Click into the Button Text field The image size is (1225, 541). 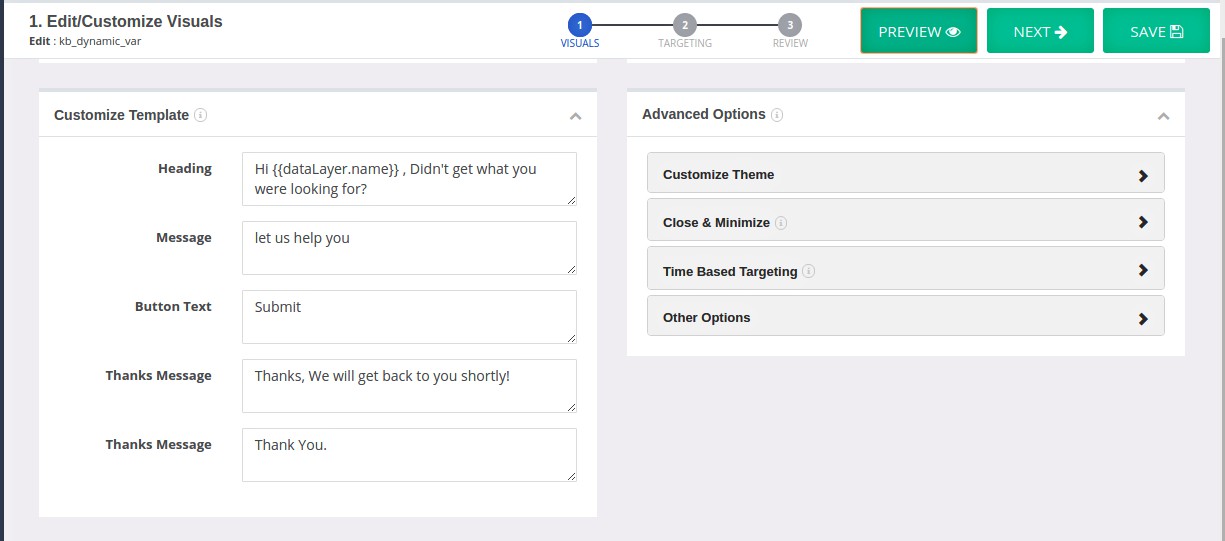(x=409, y=317)
